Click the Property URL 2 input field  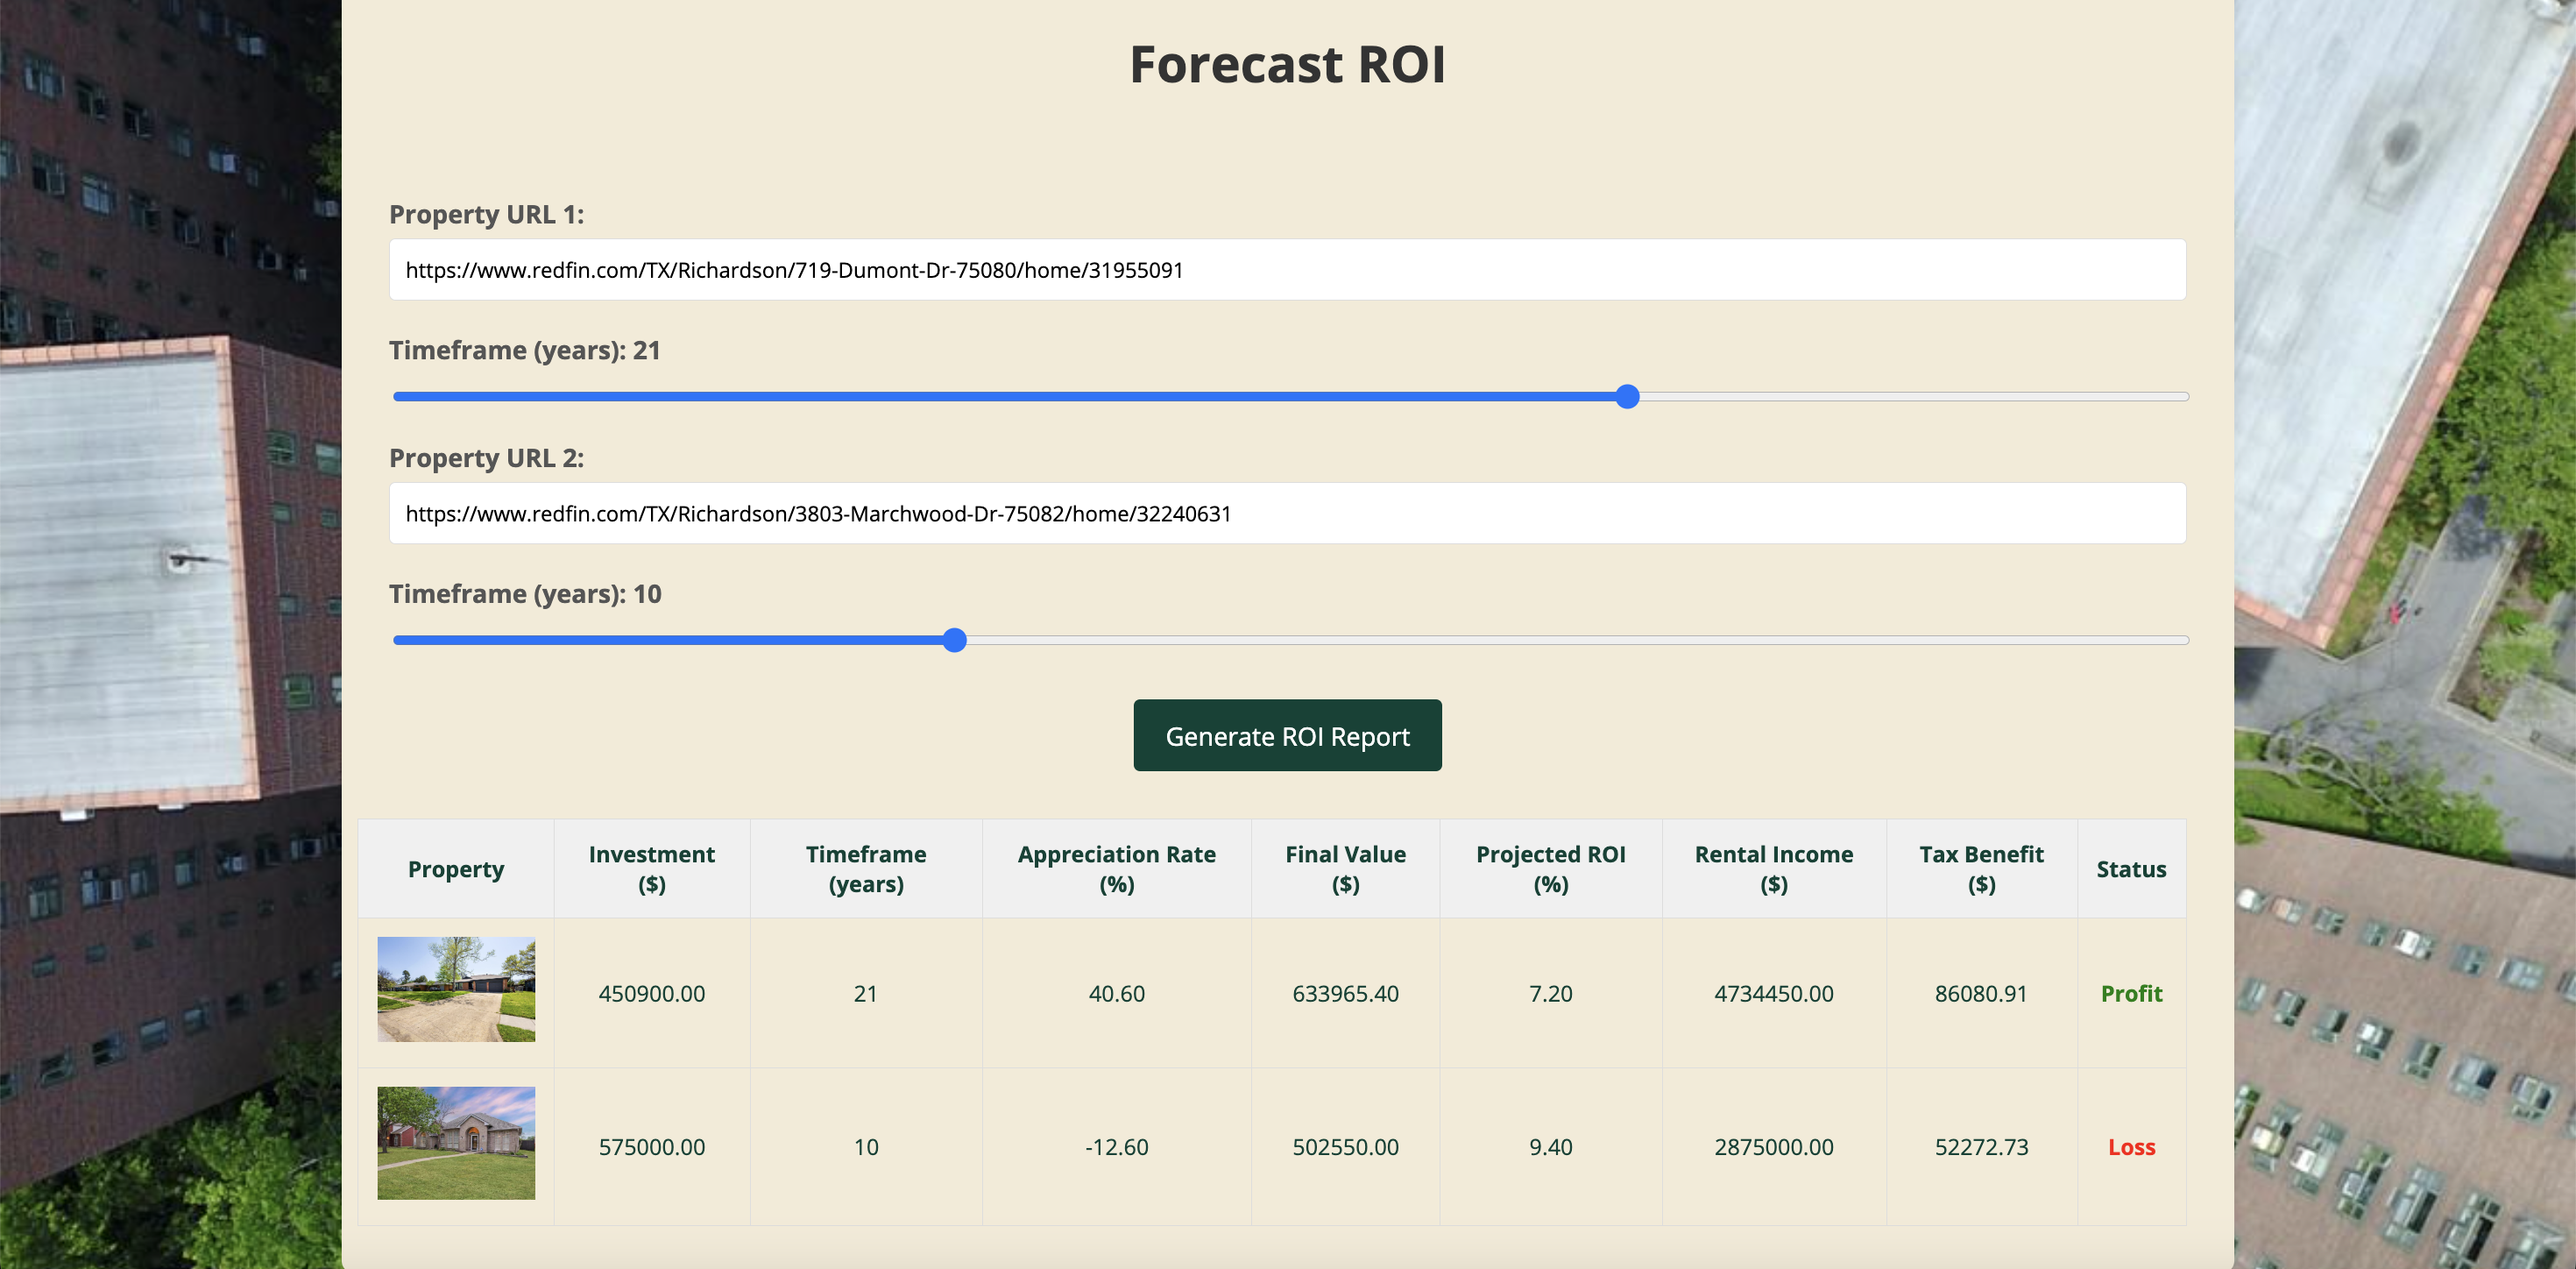tap(1287, 514)
